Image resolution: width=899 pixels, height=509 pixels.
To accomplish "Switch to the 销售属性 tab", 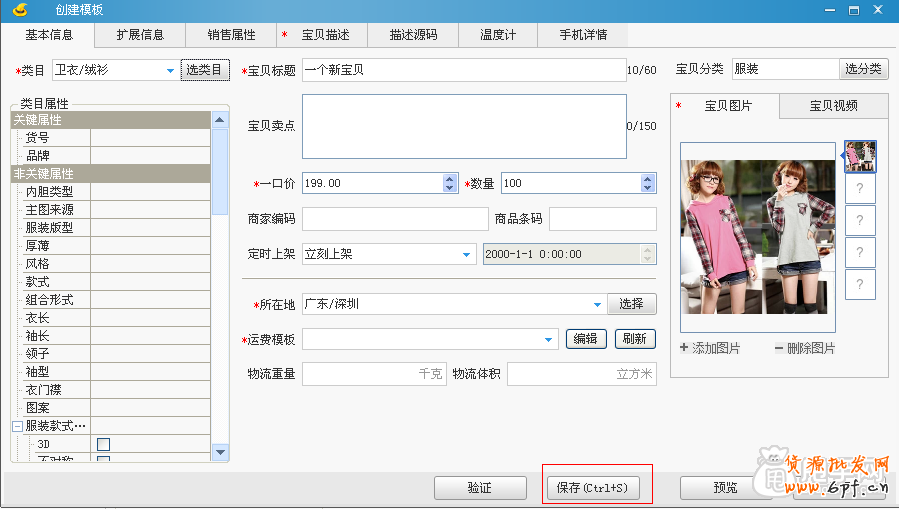I will 231,35.
